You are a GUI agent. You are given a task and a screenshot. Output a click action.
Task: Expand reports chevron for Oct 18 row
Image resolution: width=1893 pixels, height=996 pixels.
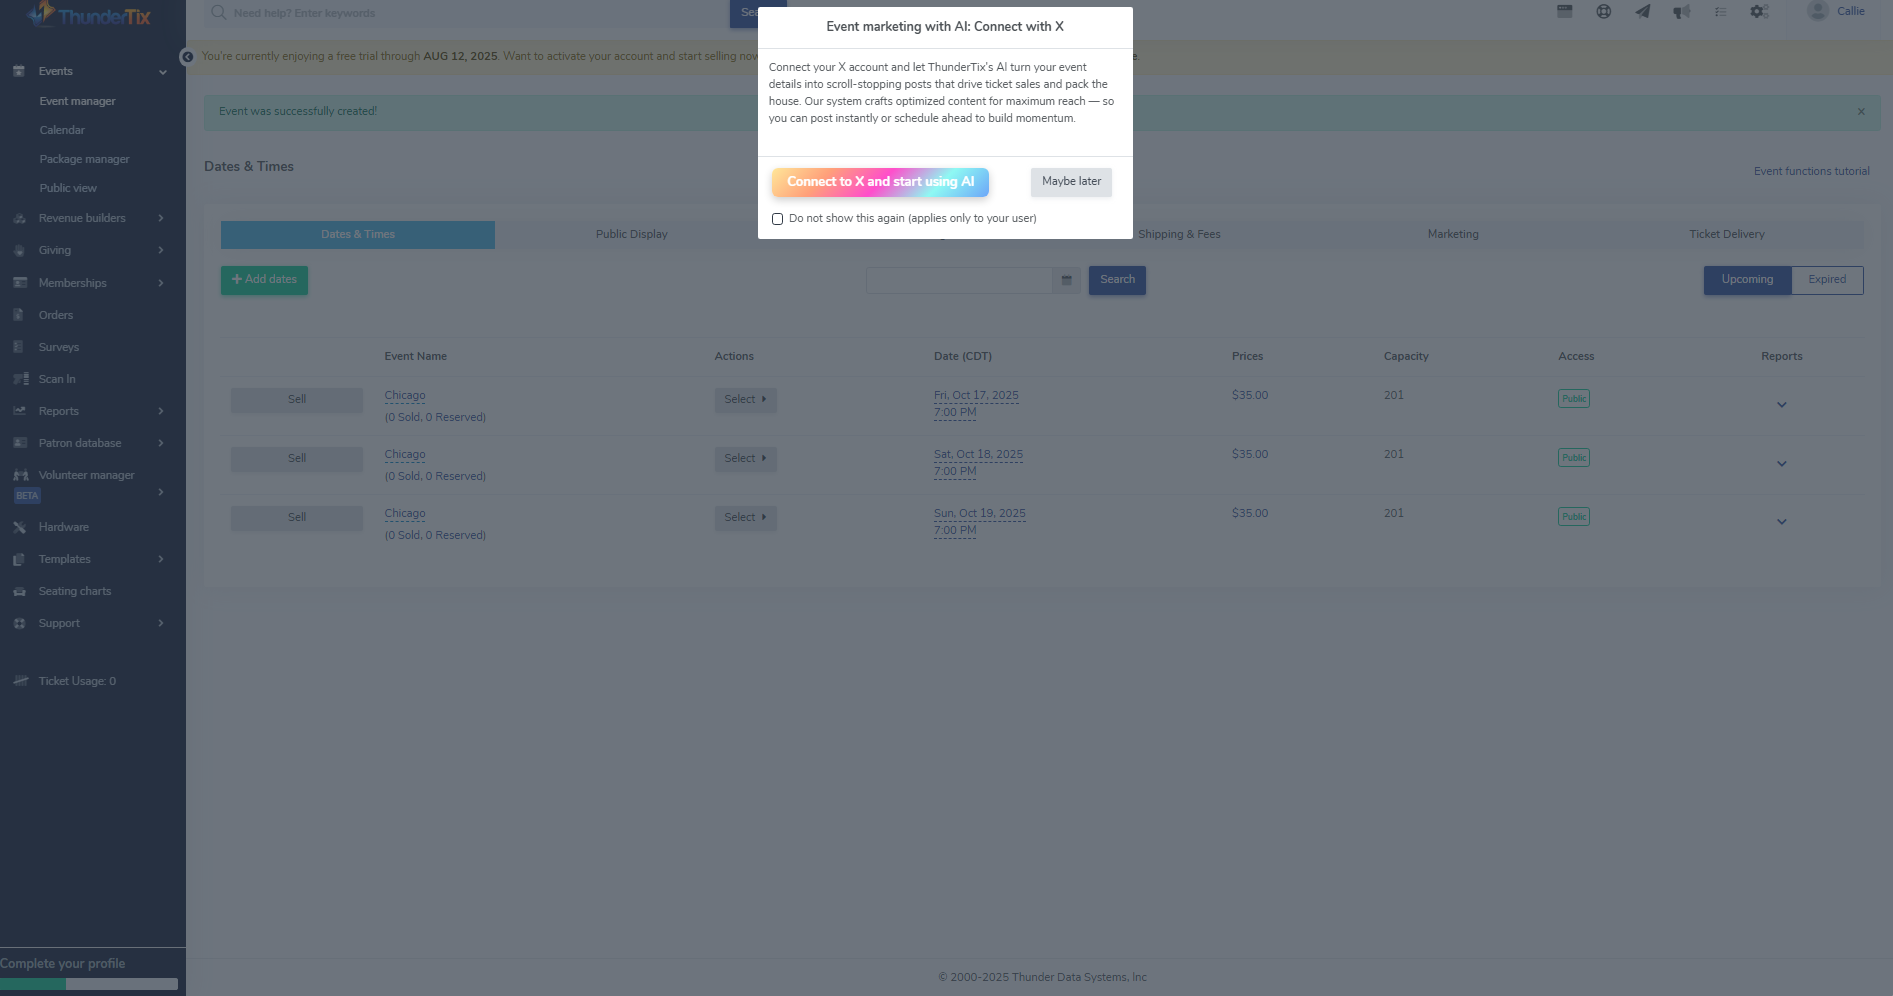pos(1781,464)
